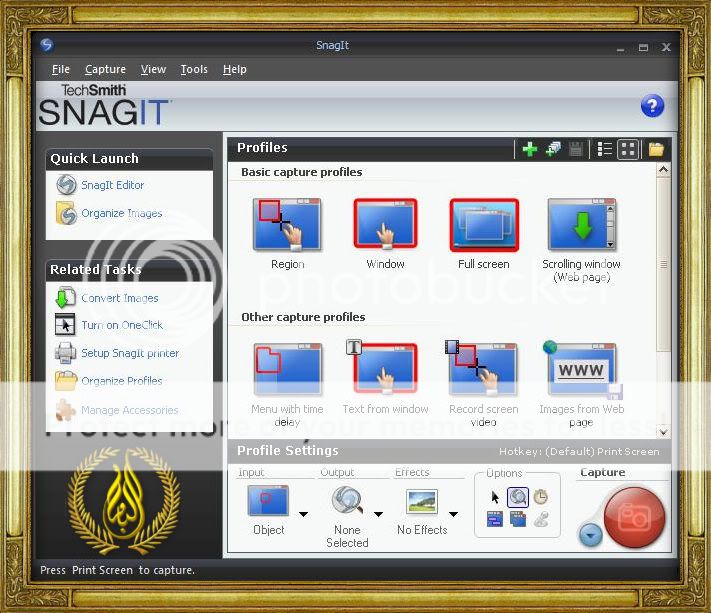Image resolution: width=711 pixels, height=613 pixels.
Task: Switch profiles to list view
Action: click(x=604, y=149)
